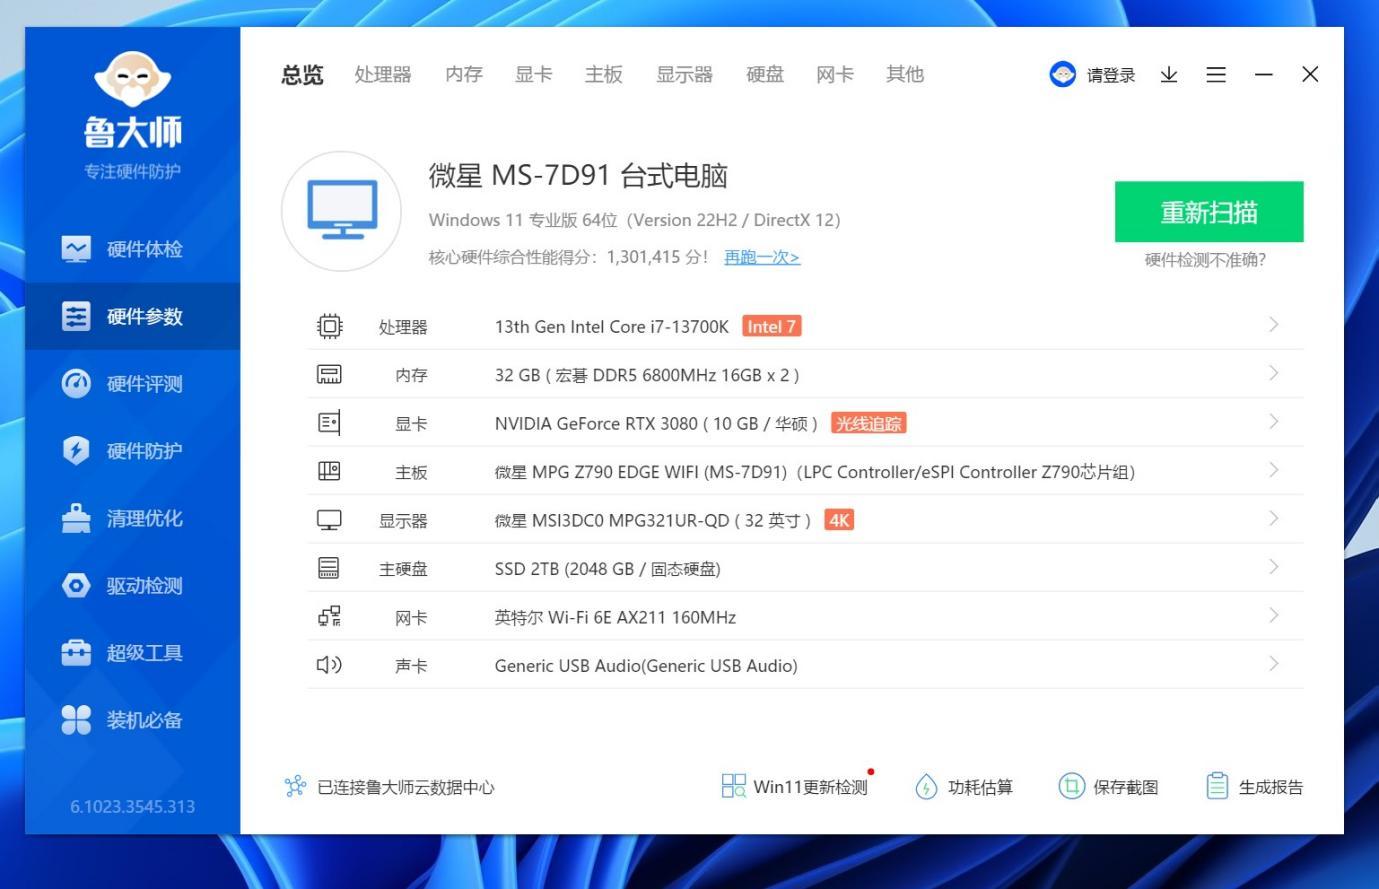The image size is (1379, 889).
Task: Expand the 显示器 row chevron
Action: click(1273, 518)
